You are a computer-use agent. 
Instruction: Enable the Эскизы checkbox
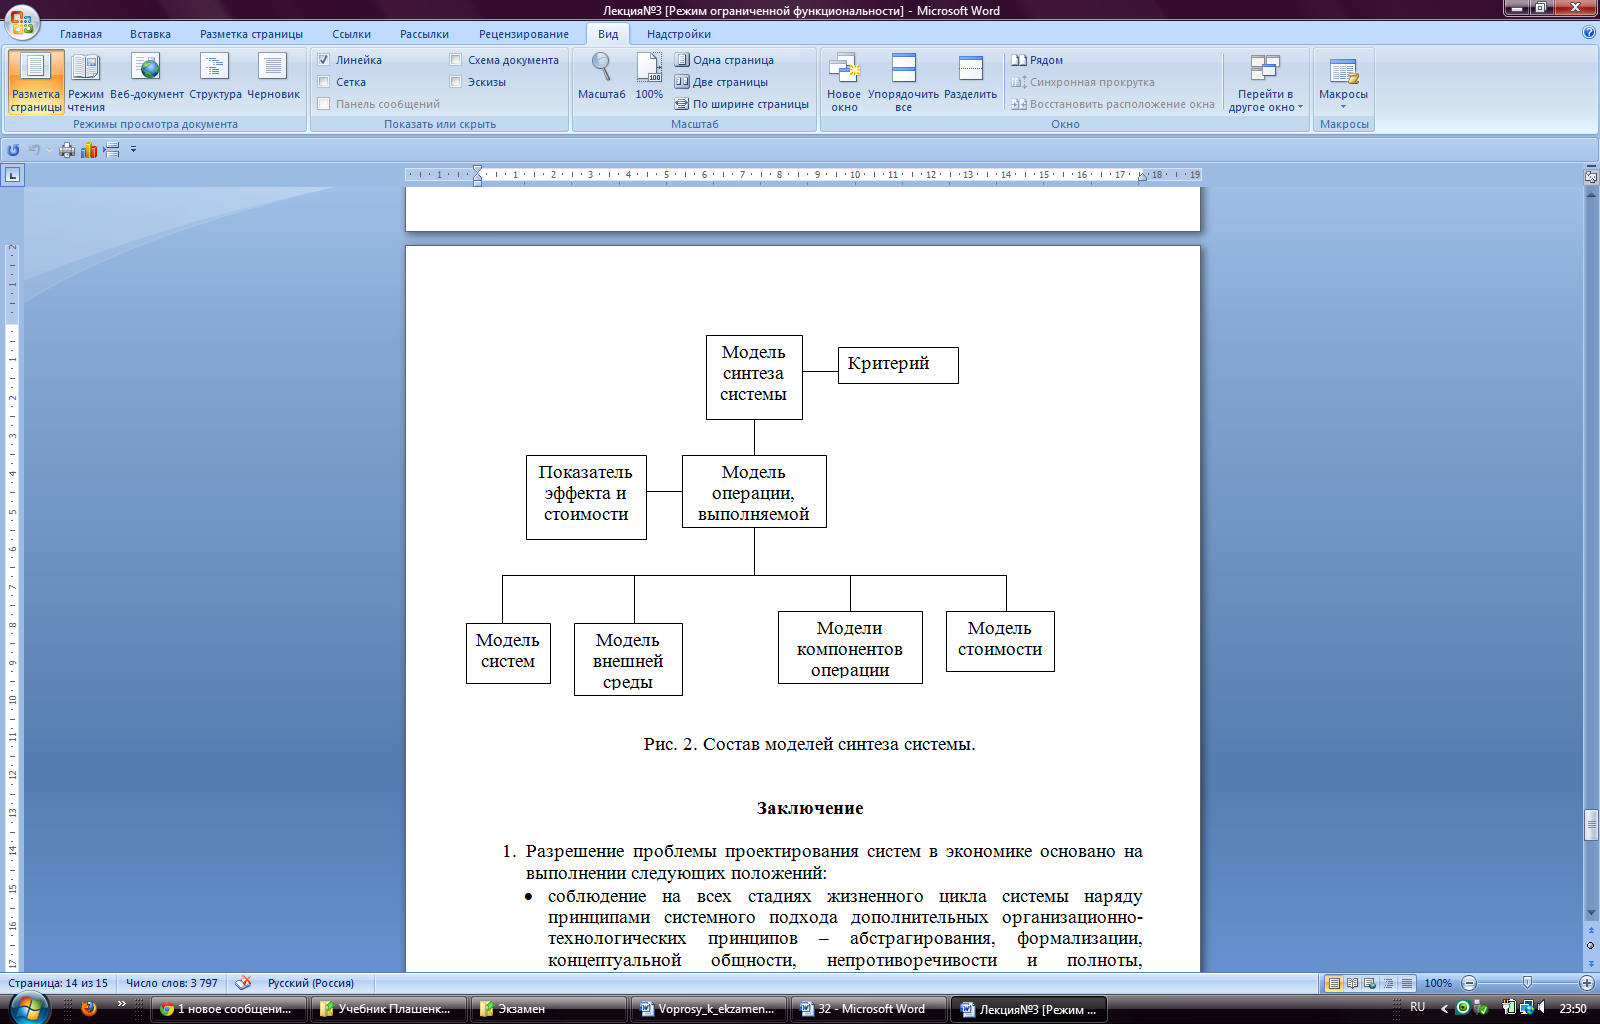tap(456, 82)
